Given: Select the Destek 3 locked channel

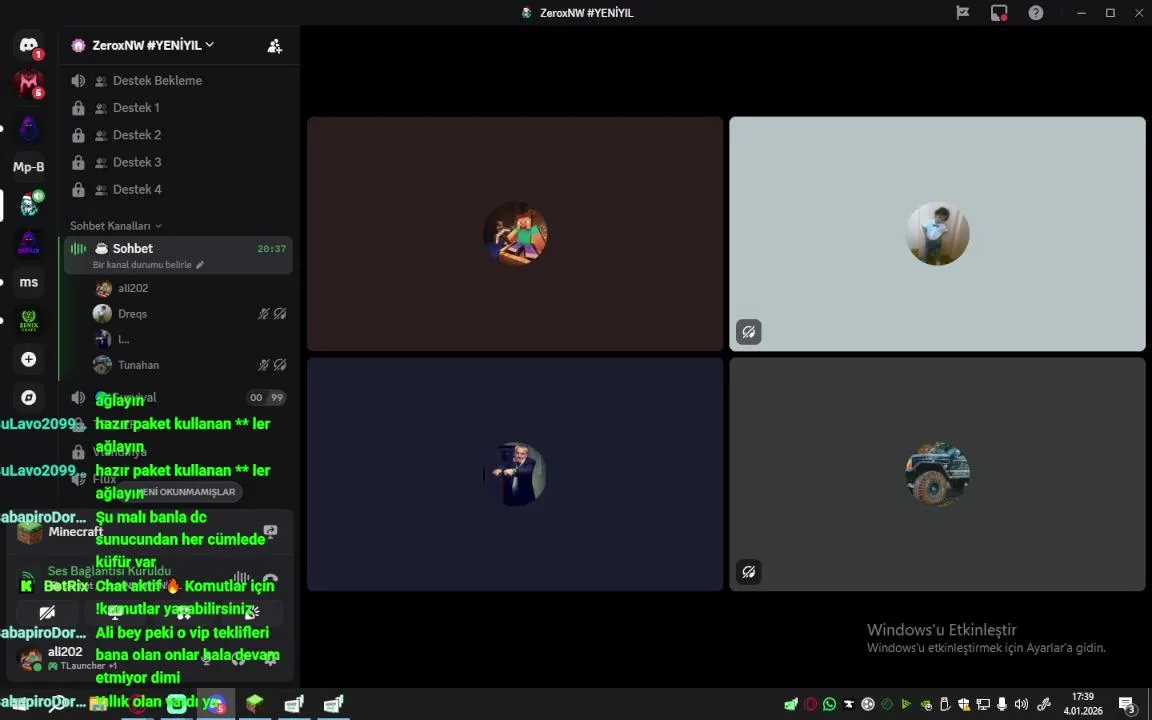Looking at the screenshot, I should click(x=179, y=162).
